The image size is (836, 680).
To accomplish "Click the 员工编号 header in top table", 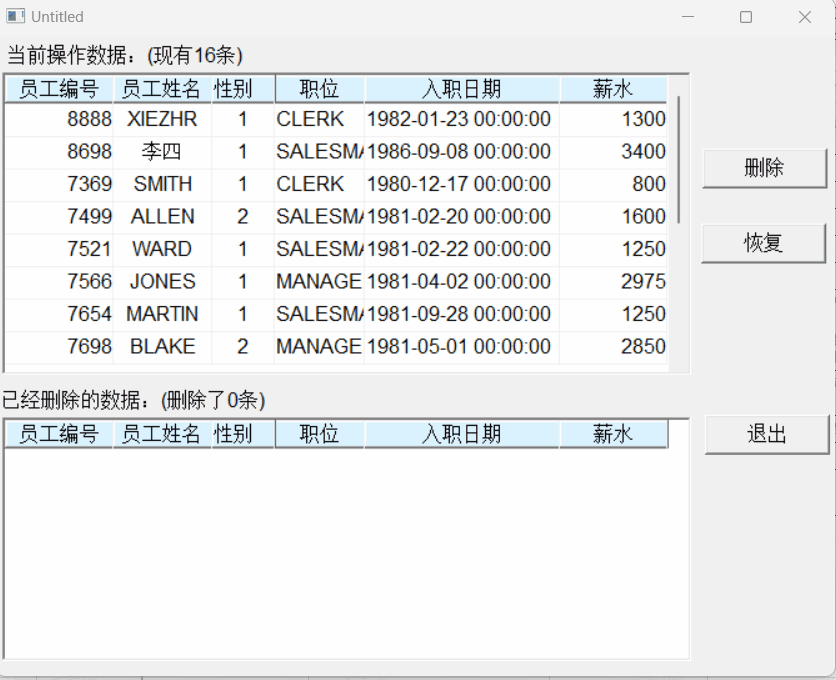I will point(59,89).
